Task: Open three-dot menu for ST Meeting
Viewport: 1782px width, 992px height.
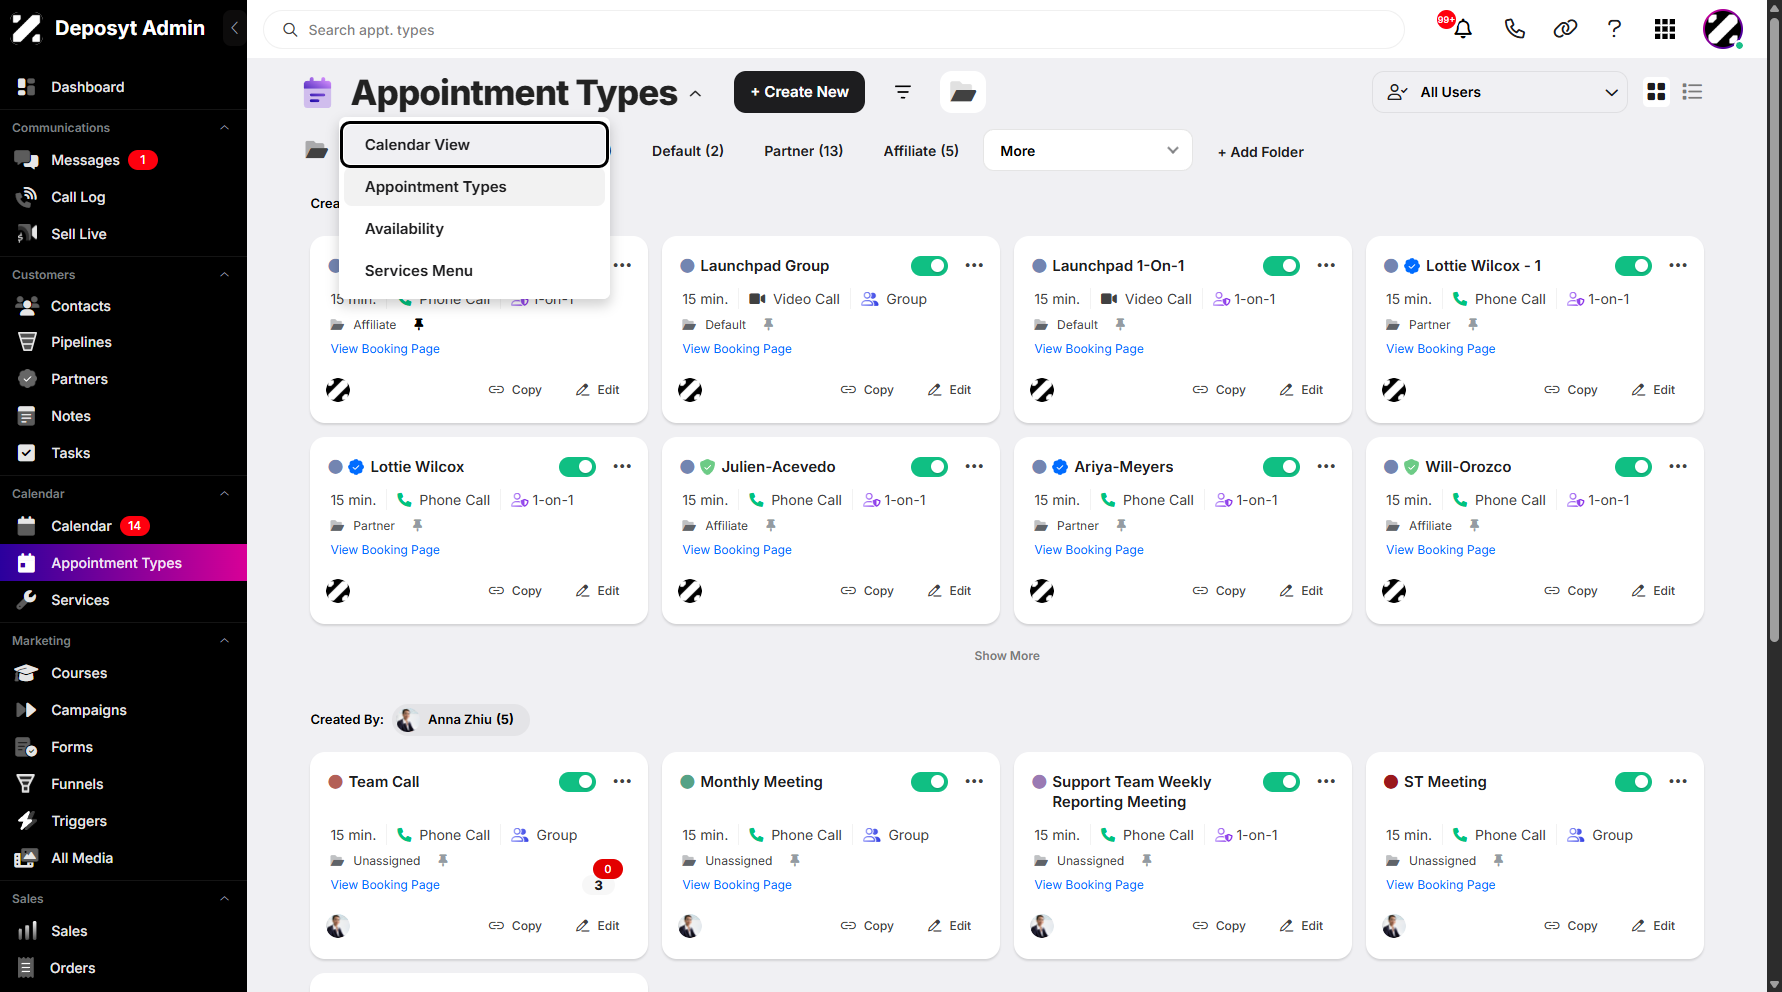Action: (x=1678, y=782)
